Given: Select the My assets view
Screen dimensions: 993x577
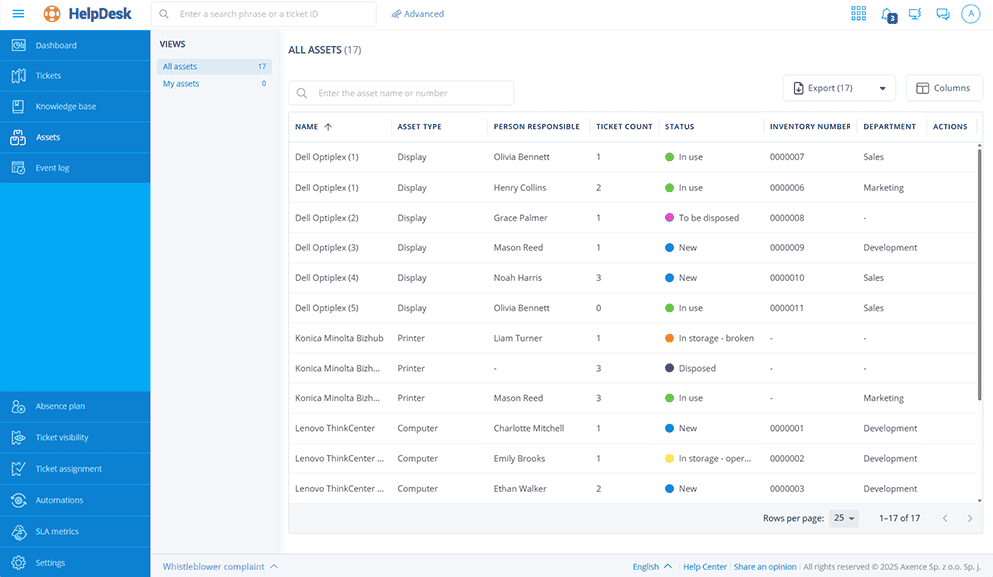Looking at the screenshot, I should tap(181, 84).
